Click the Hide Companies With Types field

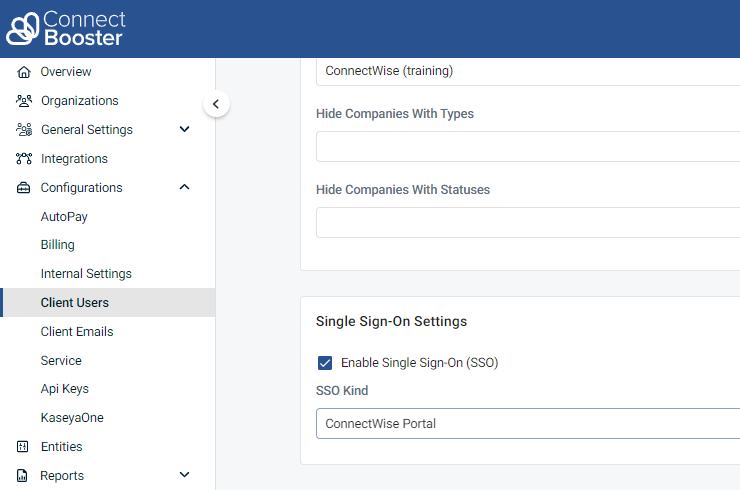527,147
